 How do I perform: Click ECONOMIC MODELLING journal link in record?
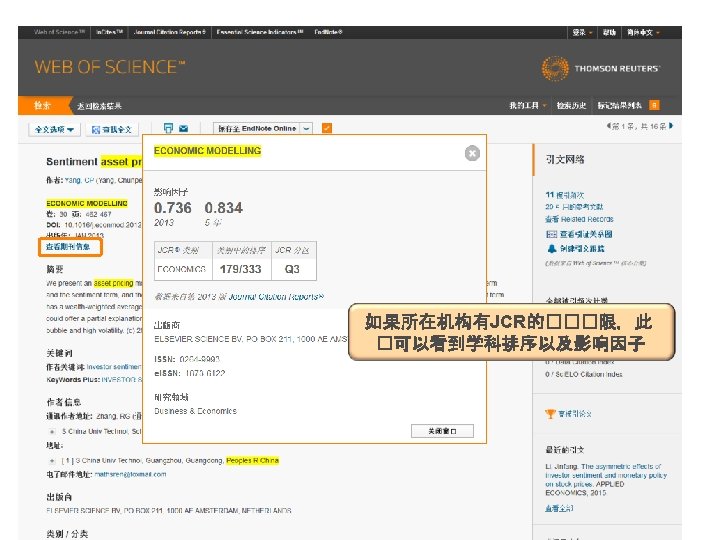(87, 203)
